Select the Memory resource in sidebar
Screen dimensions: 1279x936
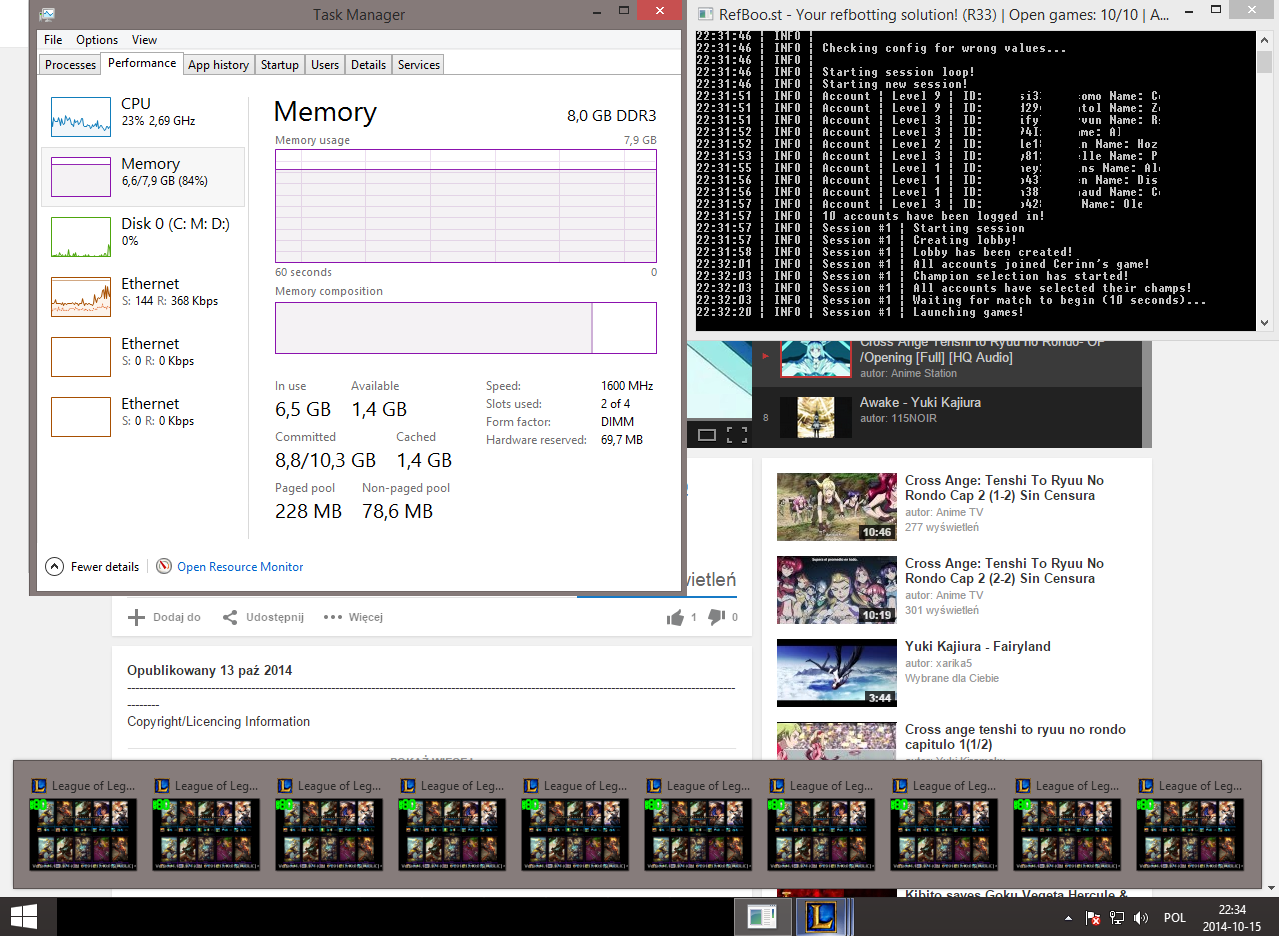click(x=143, y=177)
